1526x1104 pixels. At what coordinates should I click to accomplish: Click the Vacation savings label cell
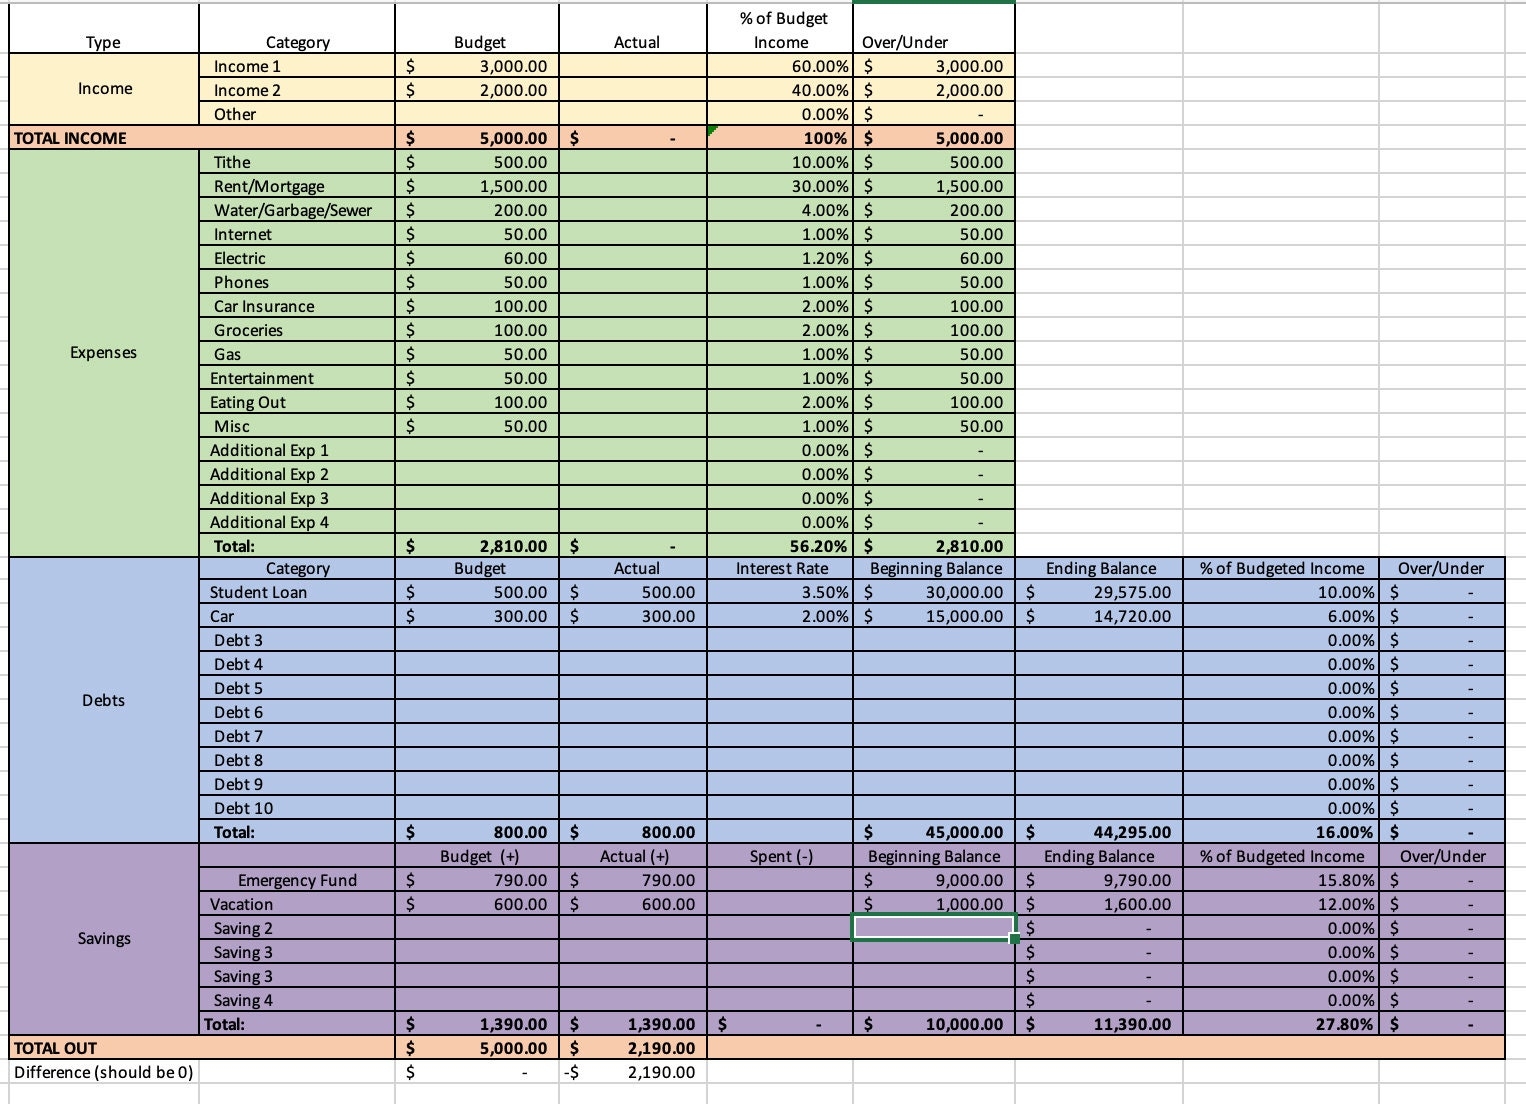[x=297, y=904]
